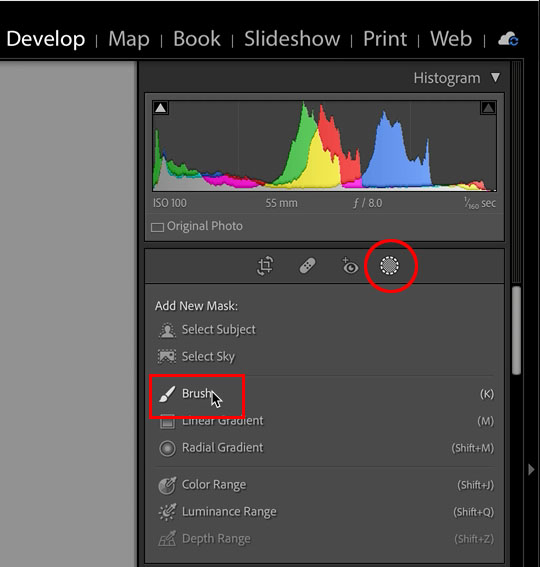540x567 pixels.
Task: Collapse right panel with side arrow
Action: (531, 469)
